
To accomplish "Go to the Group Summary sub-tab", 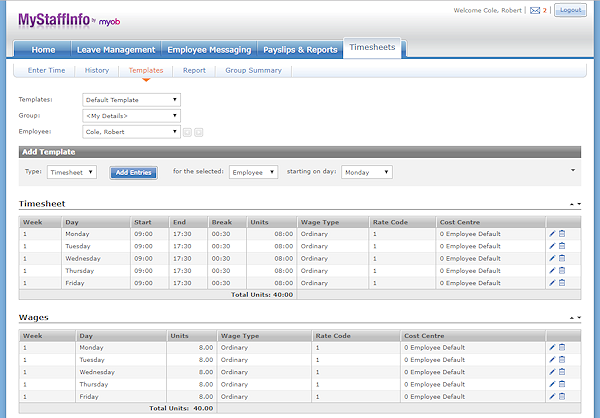I will pos(253,71).
